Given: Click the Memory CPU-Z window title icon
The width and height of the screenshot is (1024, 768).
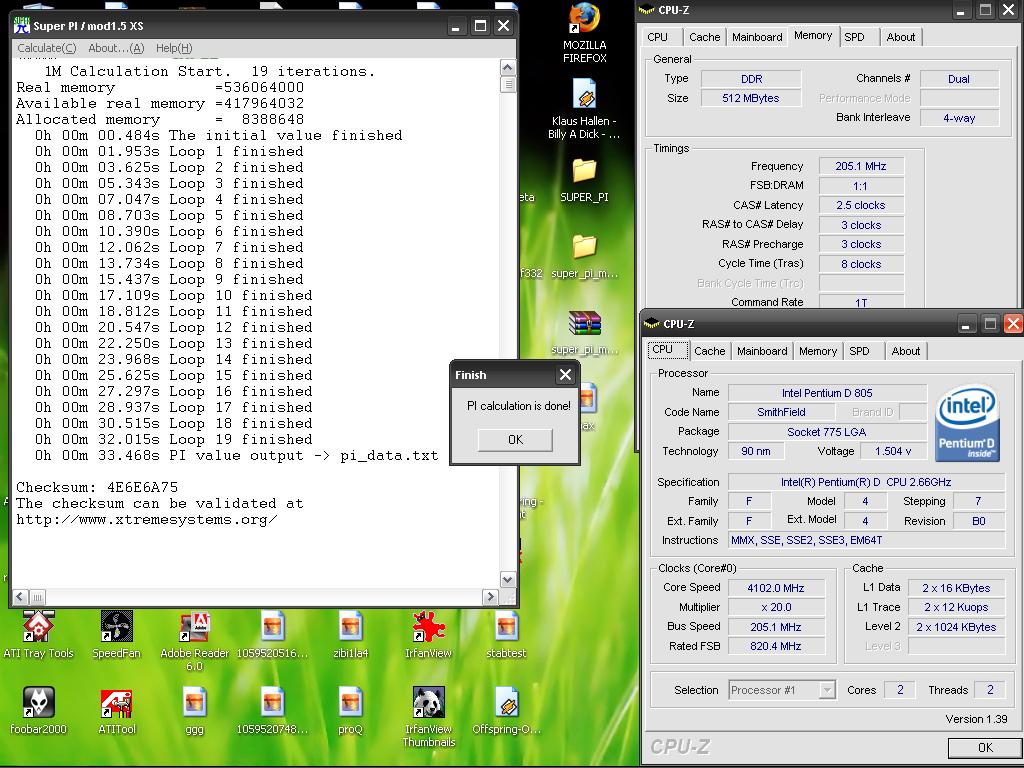Looking at the screenshot, I should [647, 10].
